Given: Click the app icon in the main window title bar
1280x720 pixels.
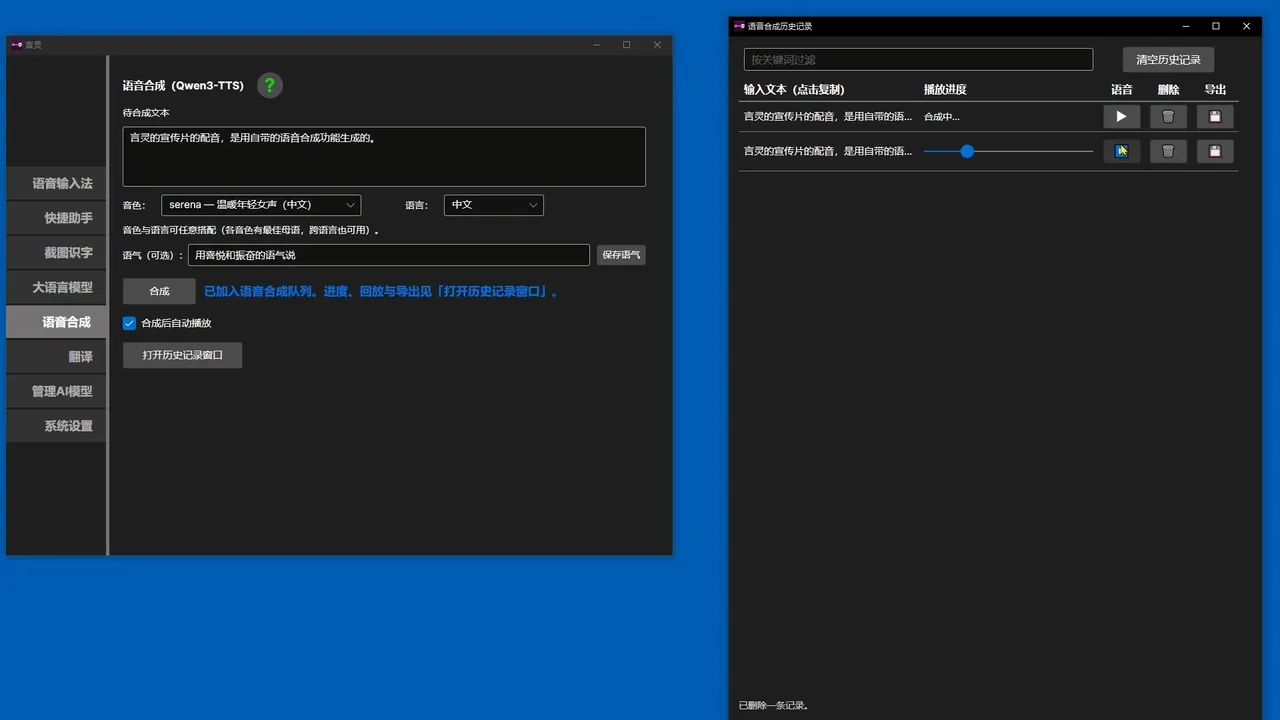Looking at the screenshot, I should pos(17,45).
